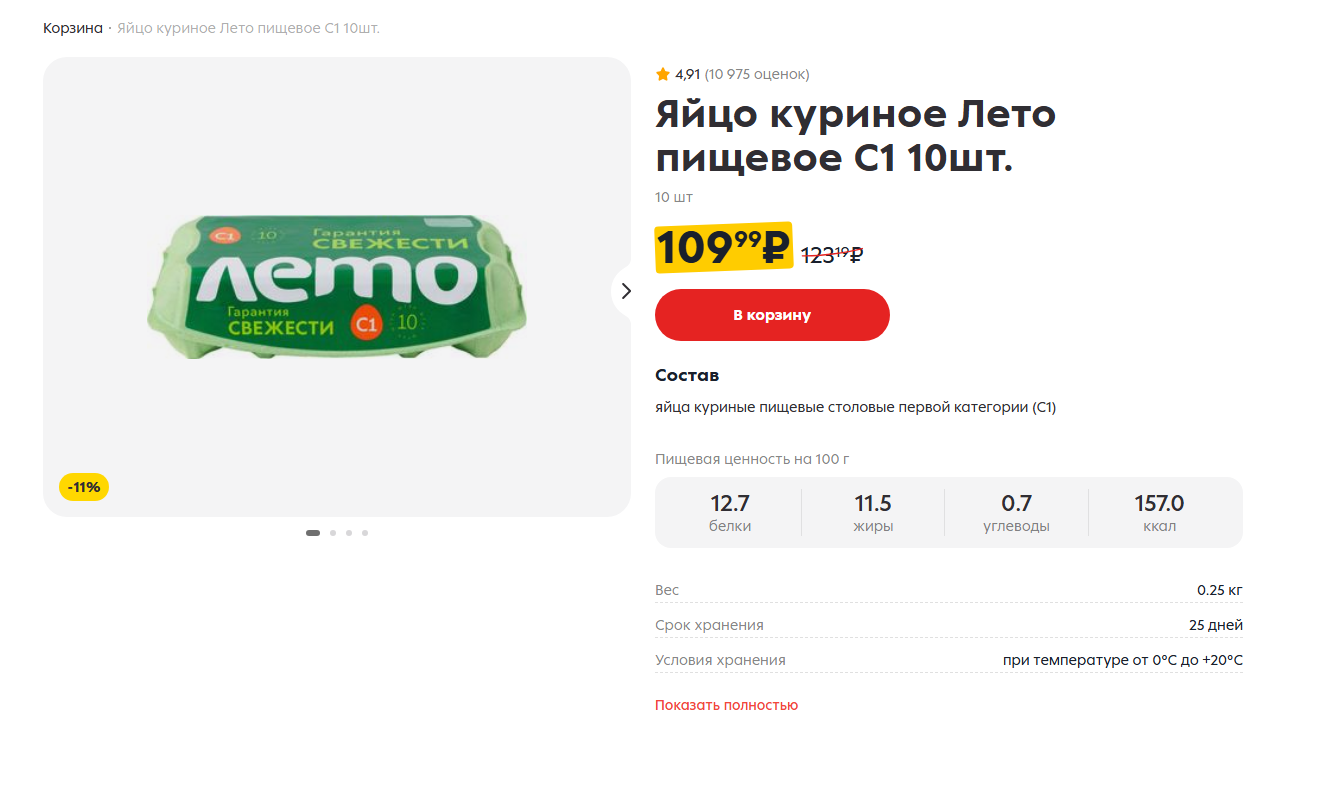Select the first carousel indicator dot
Viewport: 1321px width, 798px height.
pyautogui.click(x=313, y=533)
